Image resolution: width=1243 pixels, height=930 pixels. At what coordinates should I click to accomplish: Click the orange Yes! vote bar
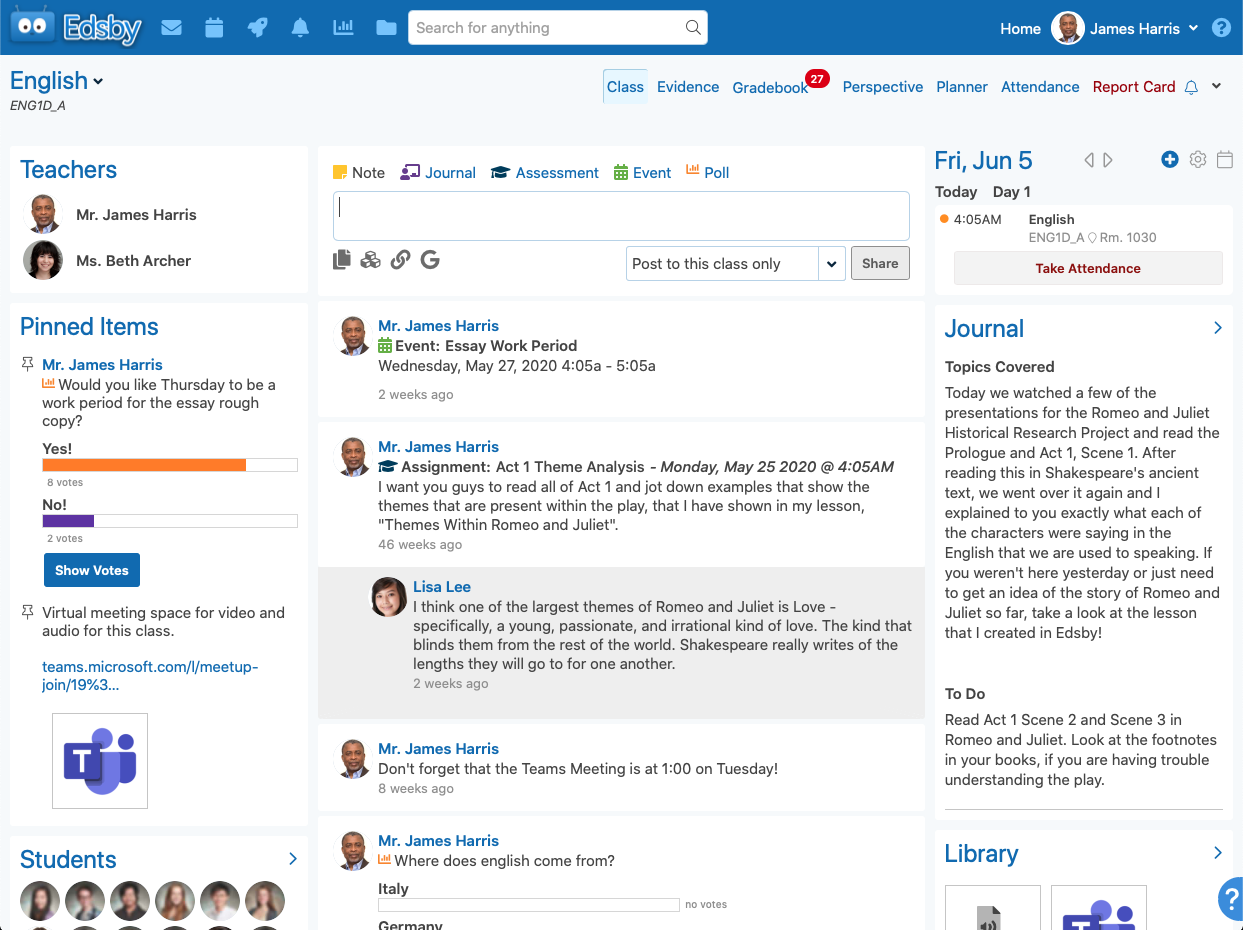point(144,465)
